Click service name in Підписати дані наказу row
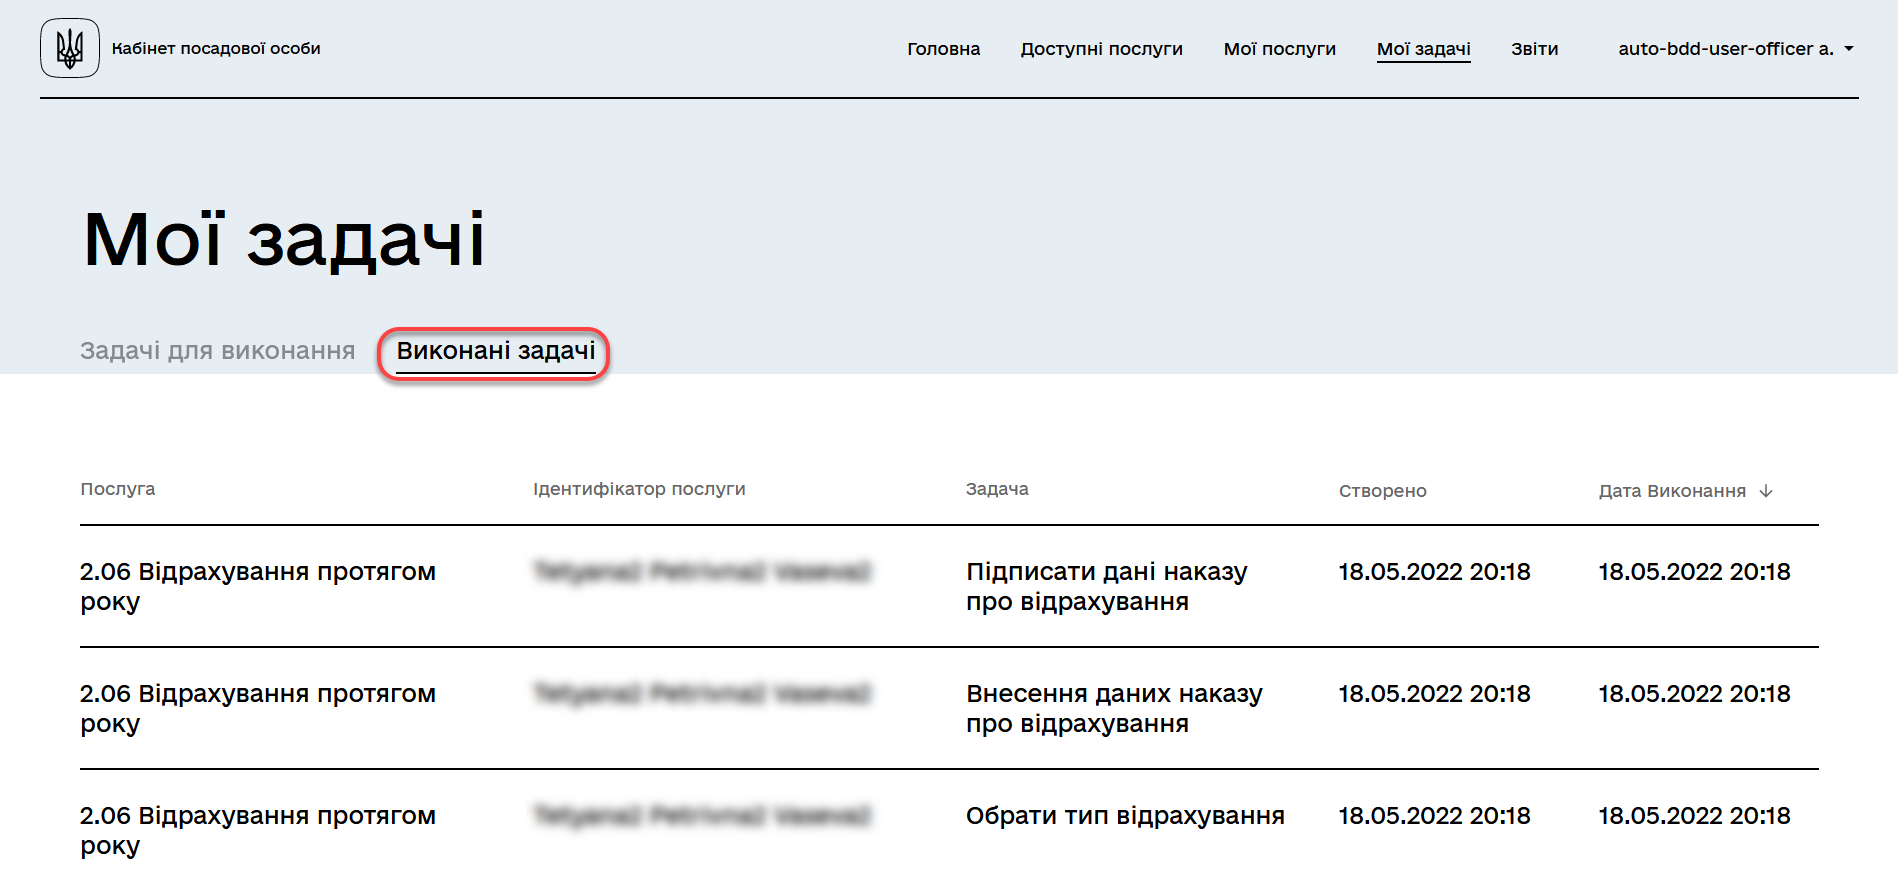The image size is (1898, 886). pos(258,587)
